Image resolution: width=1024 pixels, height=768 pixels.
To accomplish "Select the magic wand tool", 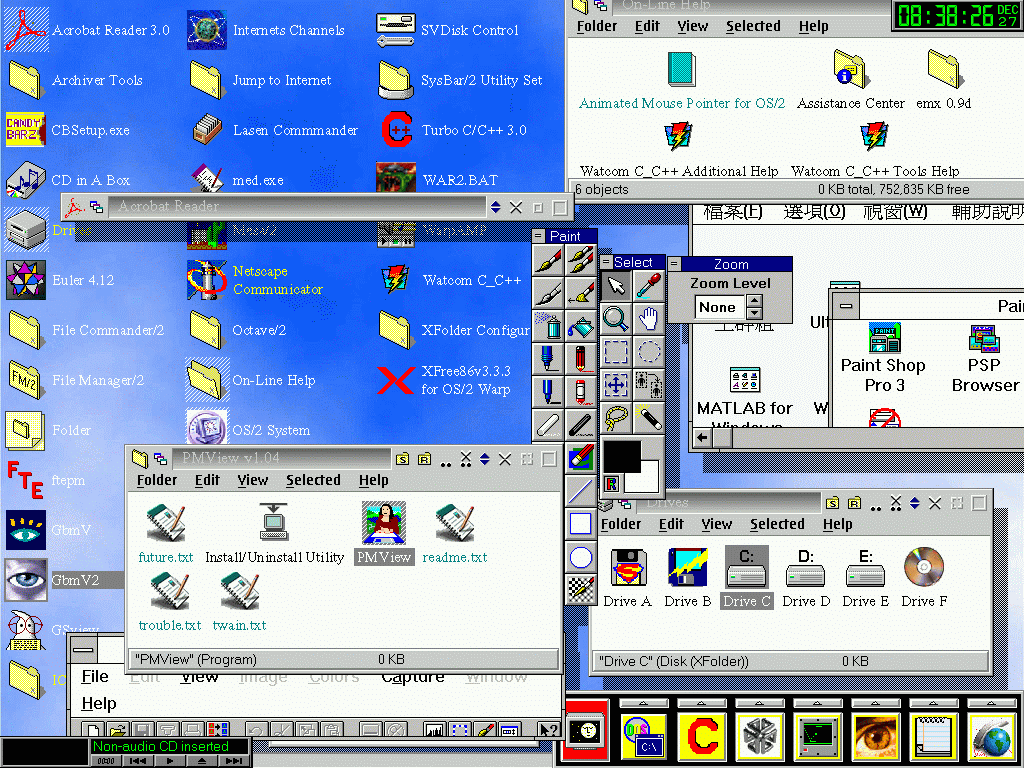I will point(648,418).
